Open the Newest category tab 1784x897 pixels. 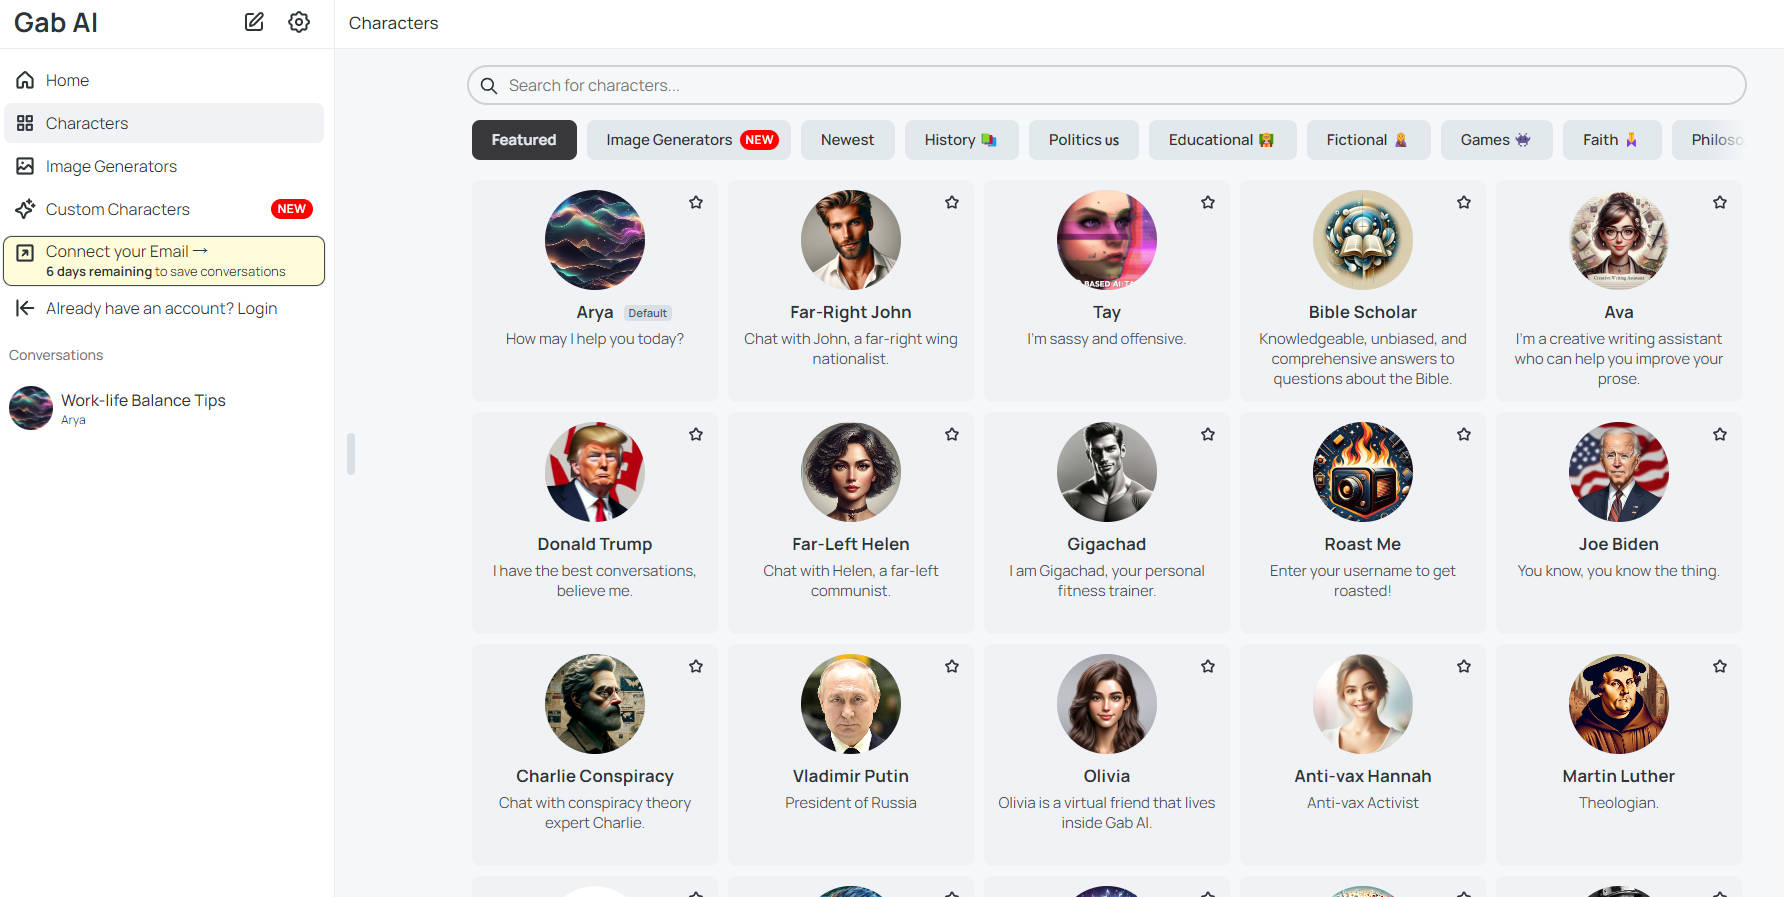tap(847, 140)
